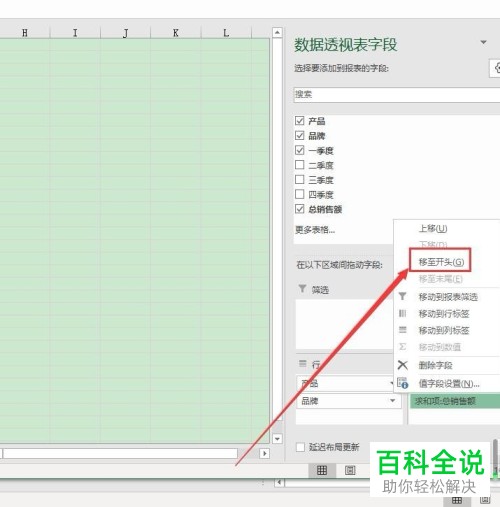Image resolution: width=500 pixels, height=507 pixels.
Task: Check the 产品 field checkbox
Action: point(300,120)
